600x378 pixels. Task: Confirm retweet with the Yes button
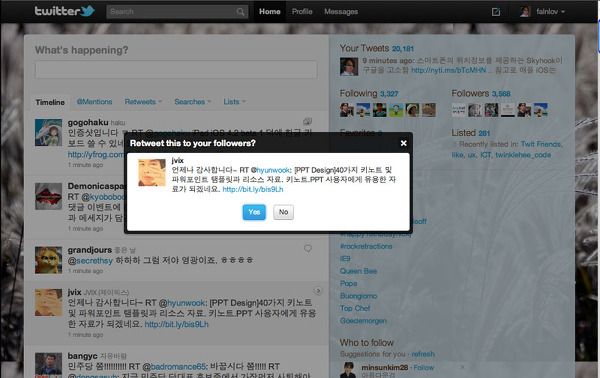click(254, 212)
